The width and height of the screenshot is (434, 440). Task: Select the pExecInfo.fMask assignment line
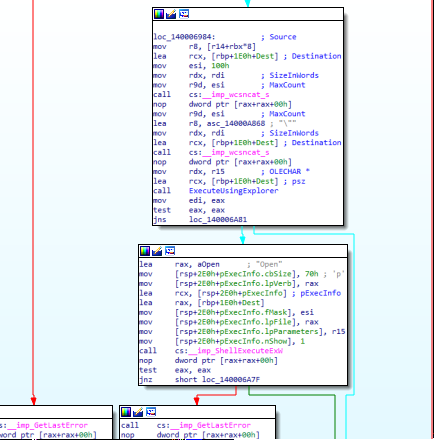tap(226, 312)
